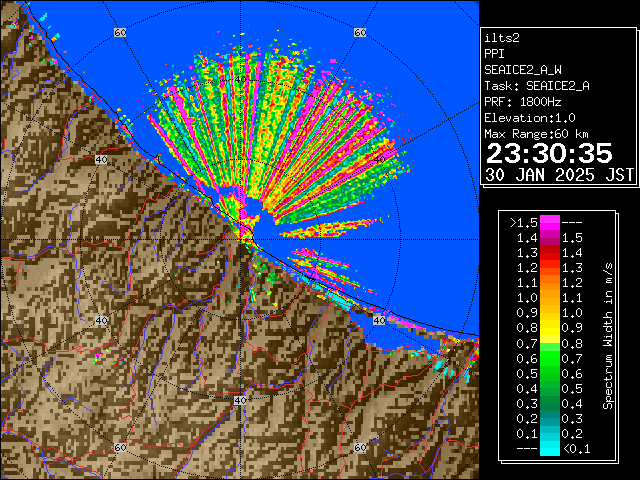This screenshot has width=640, height=480.
Task: Click the 'PRF: 1800Hz' value
Action: coord(523,102)
